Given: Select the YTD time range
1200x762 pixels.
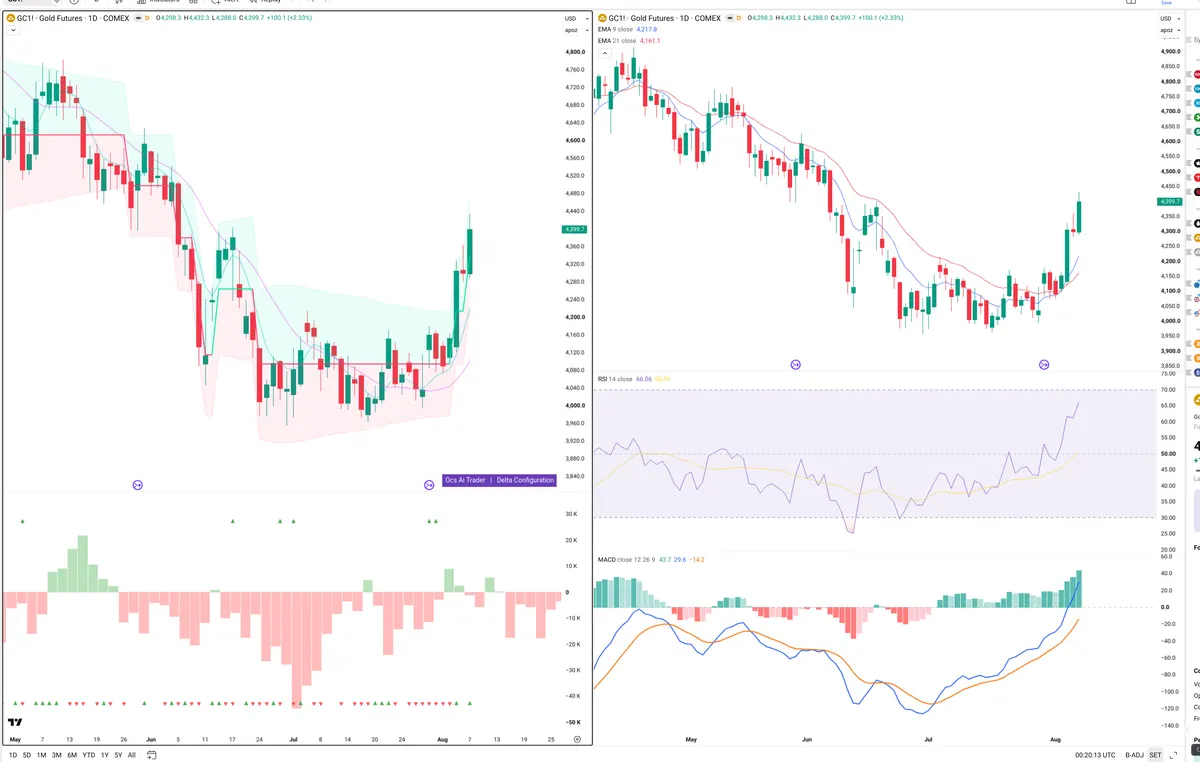Looking at the screenshot, I should (89, 755).
